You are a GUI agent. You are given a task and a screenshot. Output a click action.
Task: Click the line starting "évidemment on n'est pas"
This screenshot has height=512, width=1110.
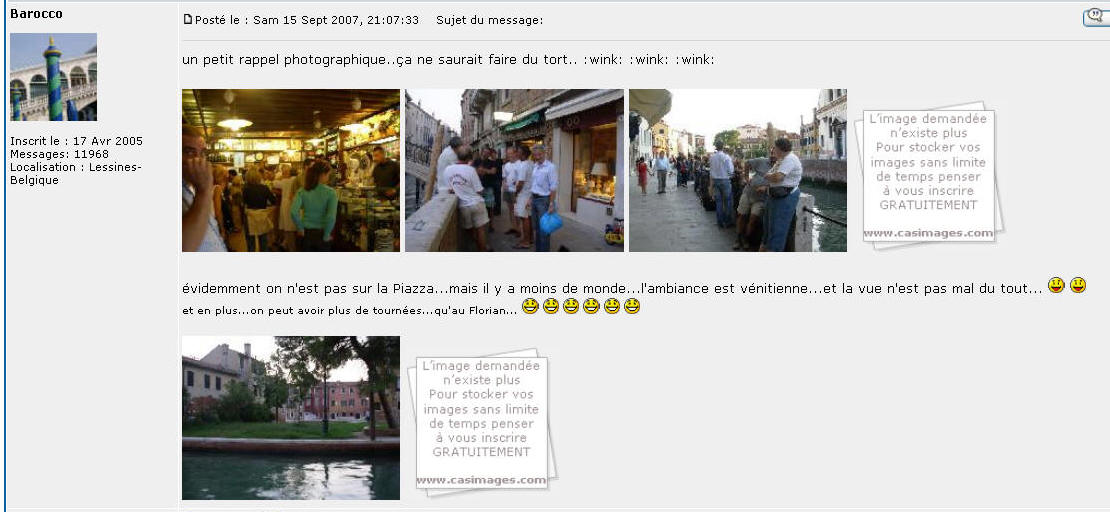tap(612, 288)
